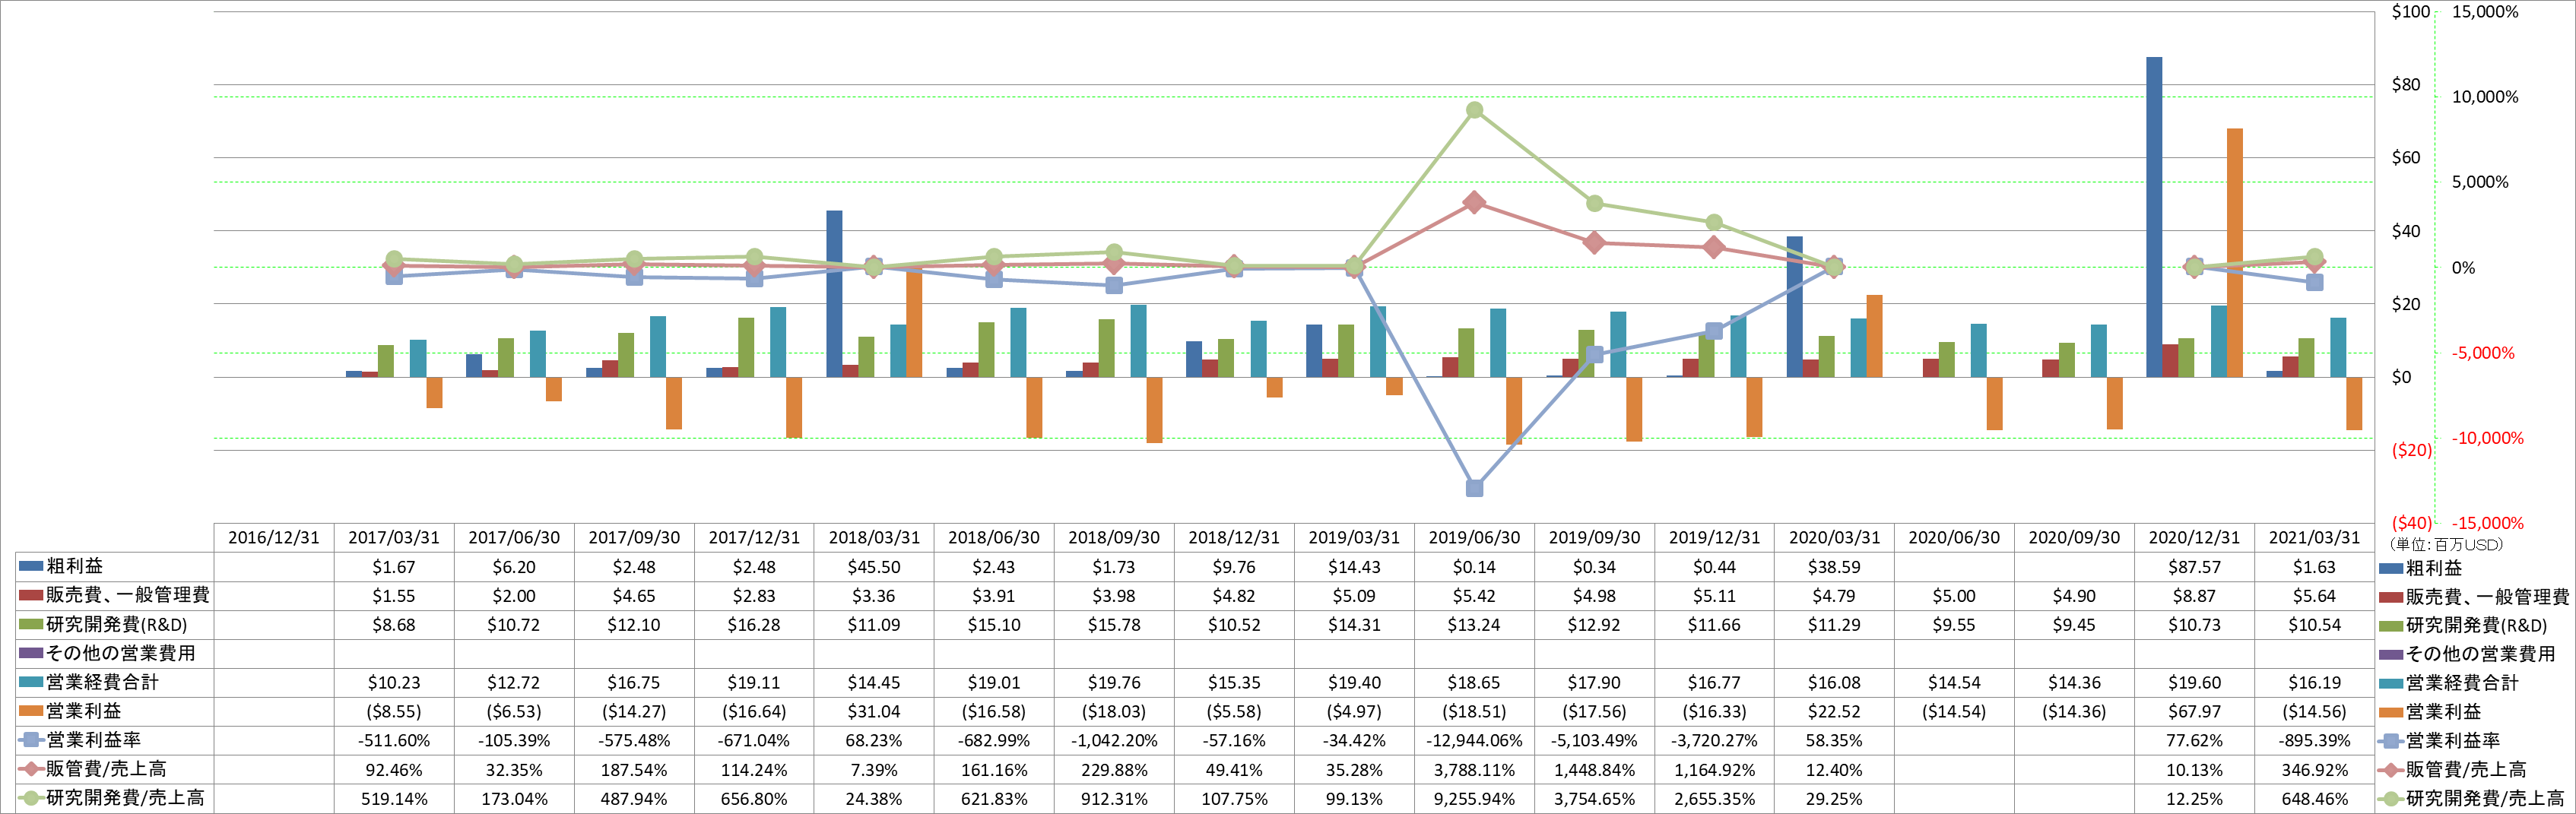Select the -1,042.20% operating margin cell
This screenshot has height=814, width=2576.
(x=1114, y=741)
